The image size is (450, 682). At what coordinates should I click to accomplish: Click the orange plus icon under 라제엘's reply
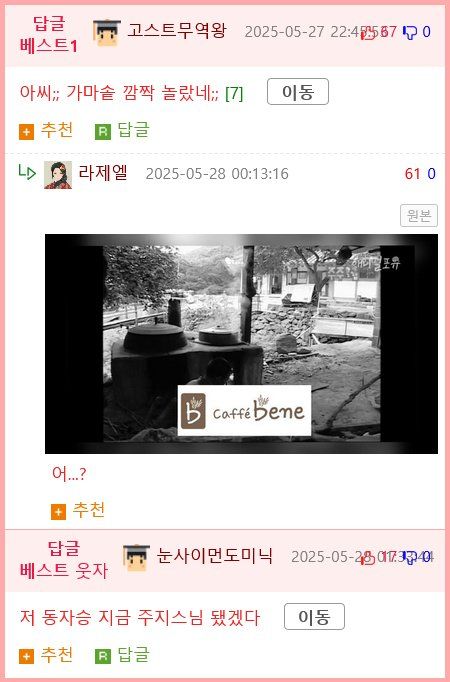click(x=58, y=512)
